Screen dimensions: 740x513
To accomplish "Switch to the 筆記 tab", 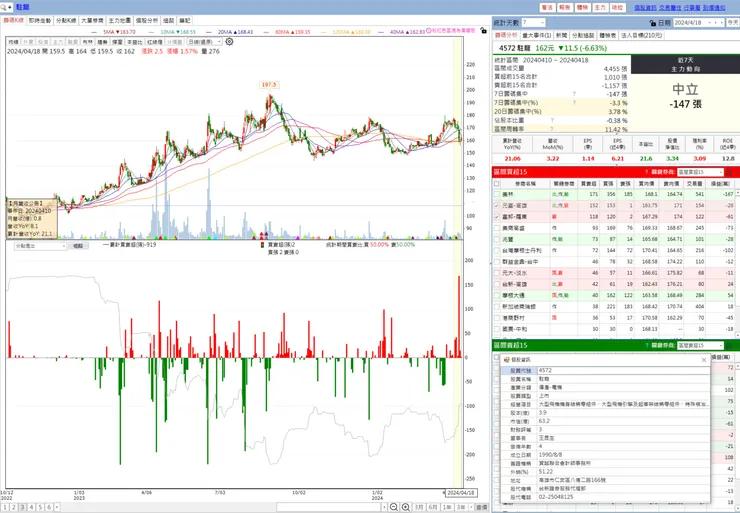I will 185,21.
